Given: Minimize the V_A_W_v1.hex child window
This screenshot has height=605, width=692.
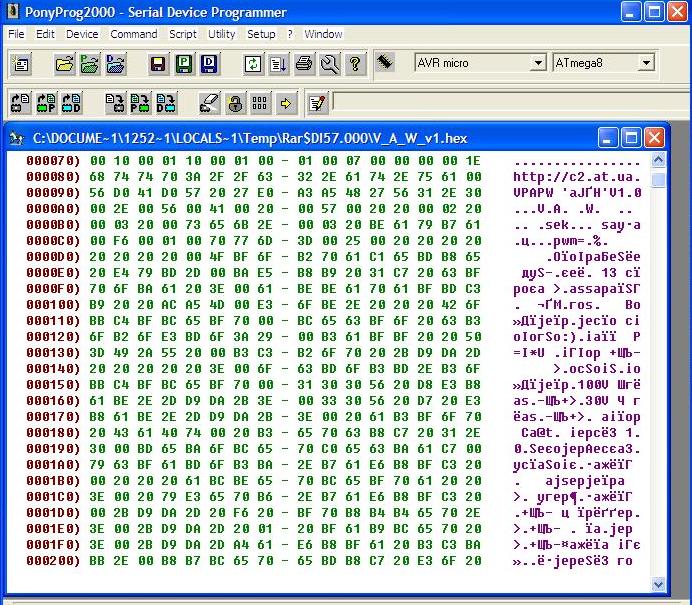Looking at the screenshot, I should [607, 138].
